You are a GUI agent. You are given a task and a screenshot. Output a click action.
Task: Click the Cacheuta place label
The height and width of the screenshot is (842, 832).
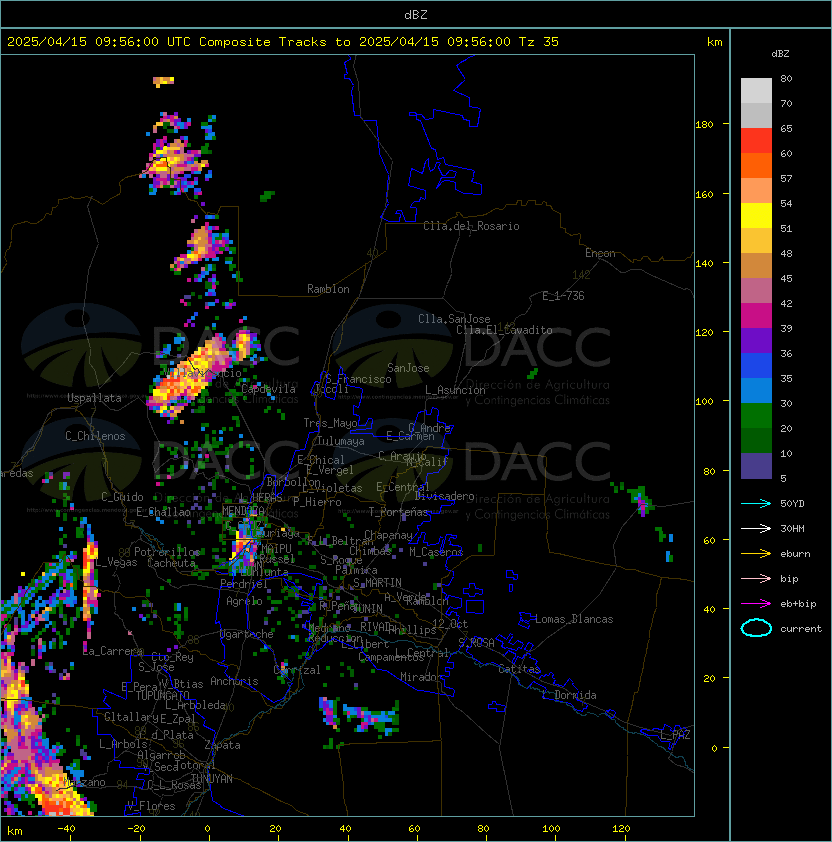pos(171,563)
